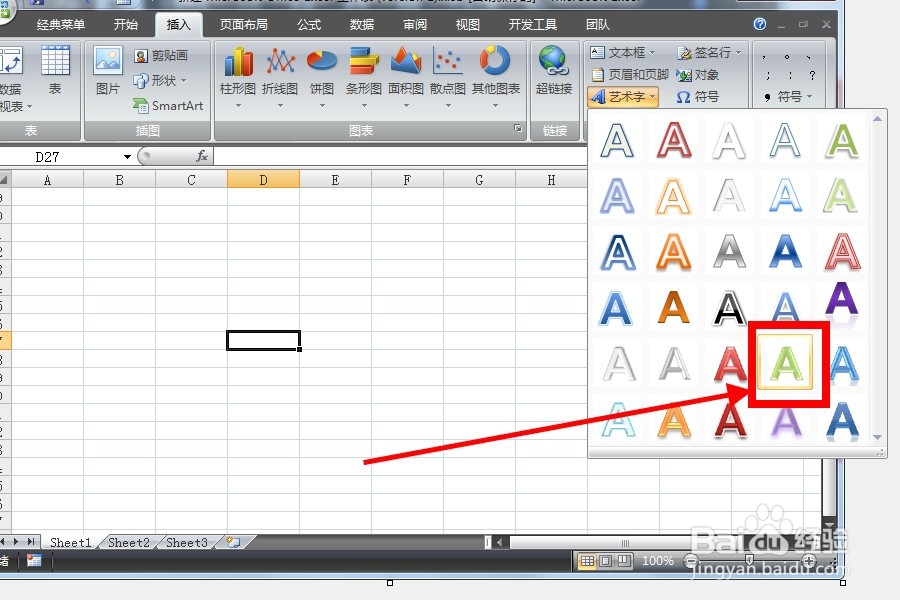Click the 100% zoom level button
The height and width of the screenshot is (600, 900).
(658, 560)
